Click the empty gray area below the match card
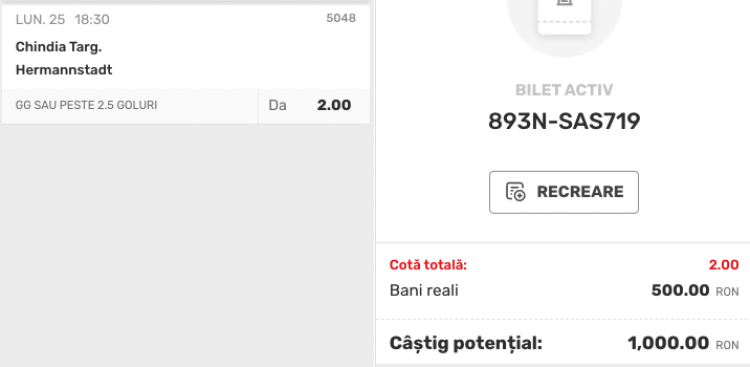The height and width of the screenshot is (367, 750). pyautogui.click(x=187, y=244)
